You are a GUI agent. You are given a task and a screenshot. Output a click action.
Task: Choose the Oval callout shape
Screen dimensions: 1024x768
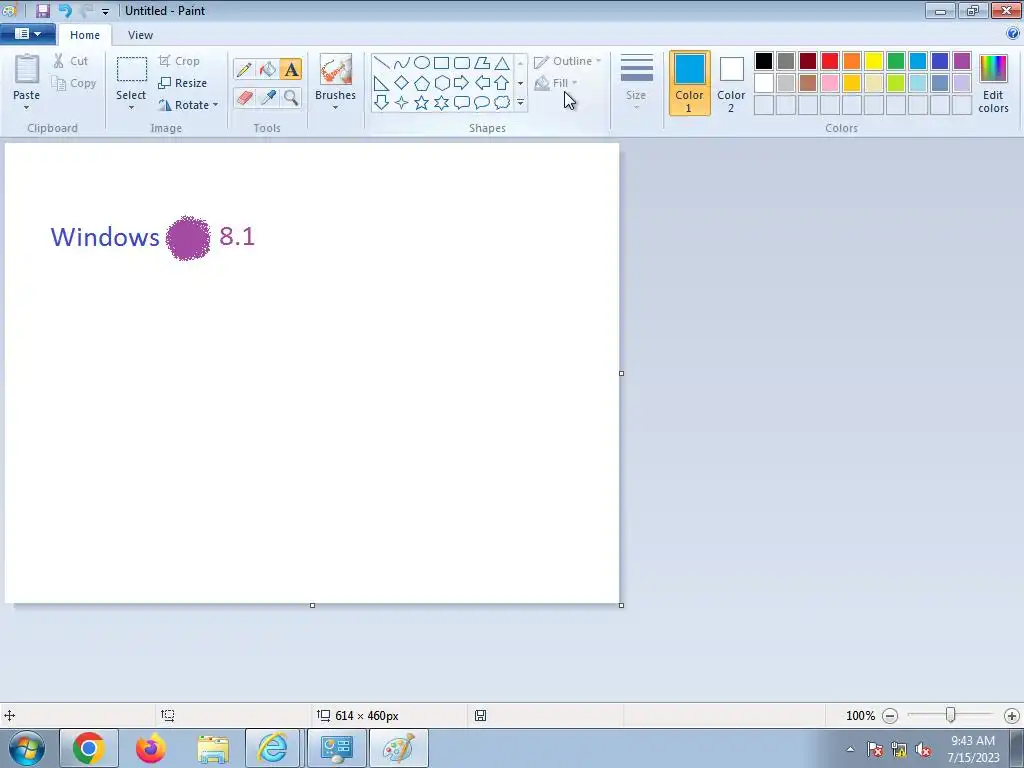482,103
